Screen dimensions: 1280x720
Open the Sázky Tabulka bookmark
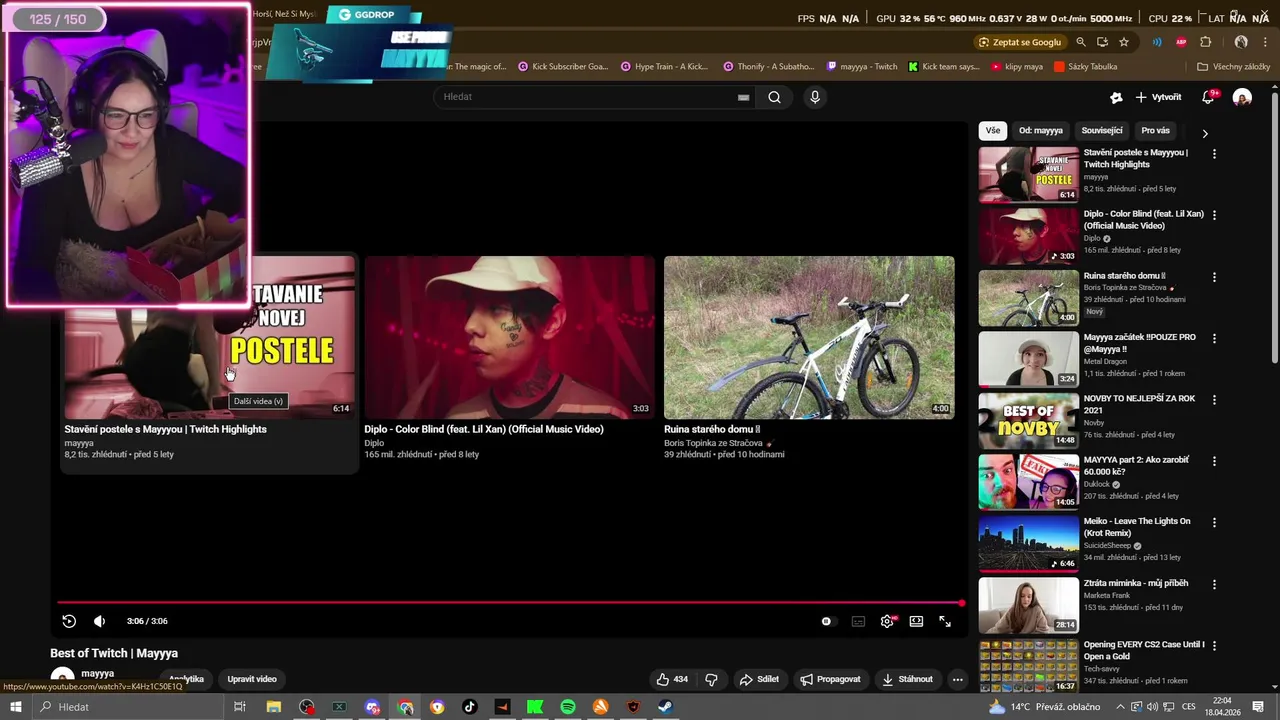tap(1084, 67)
